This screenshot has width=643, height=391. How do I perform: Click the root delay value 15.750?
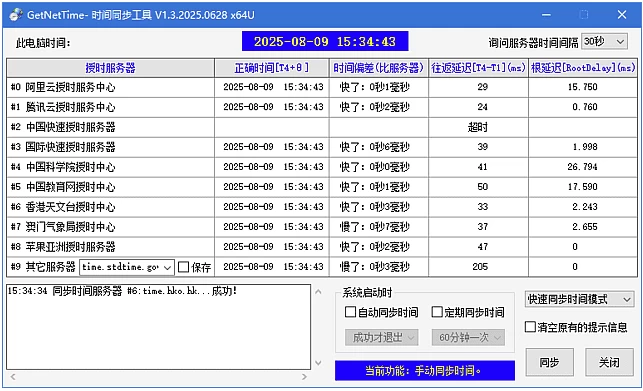coord(583,87)
